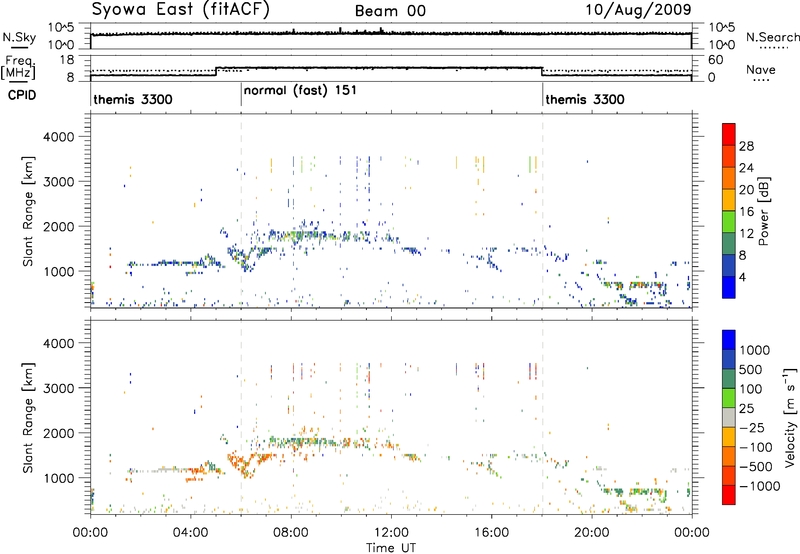The width and height of the screenshot is (800, 554).
Task: Click the 4 label on Power colorbar
Action: coord(742,278)
